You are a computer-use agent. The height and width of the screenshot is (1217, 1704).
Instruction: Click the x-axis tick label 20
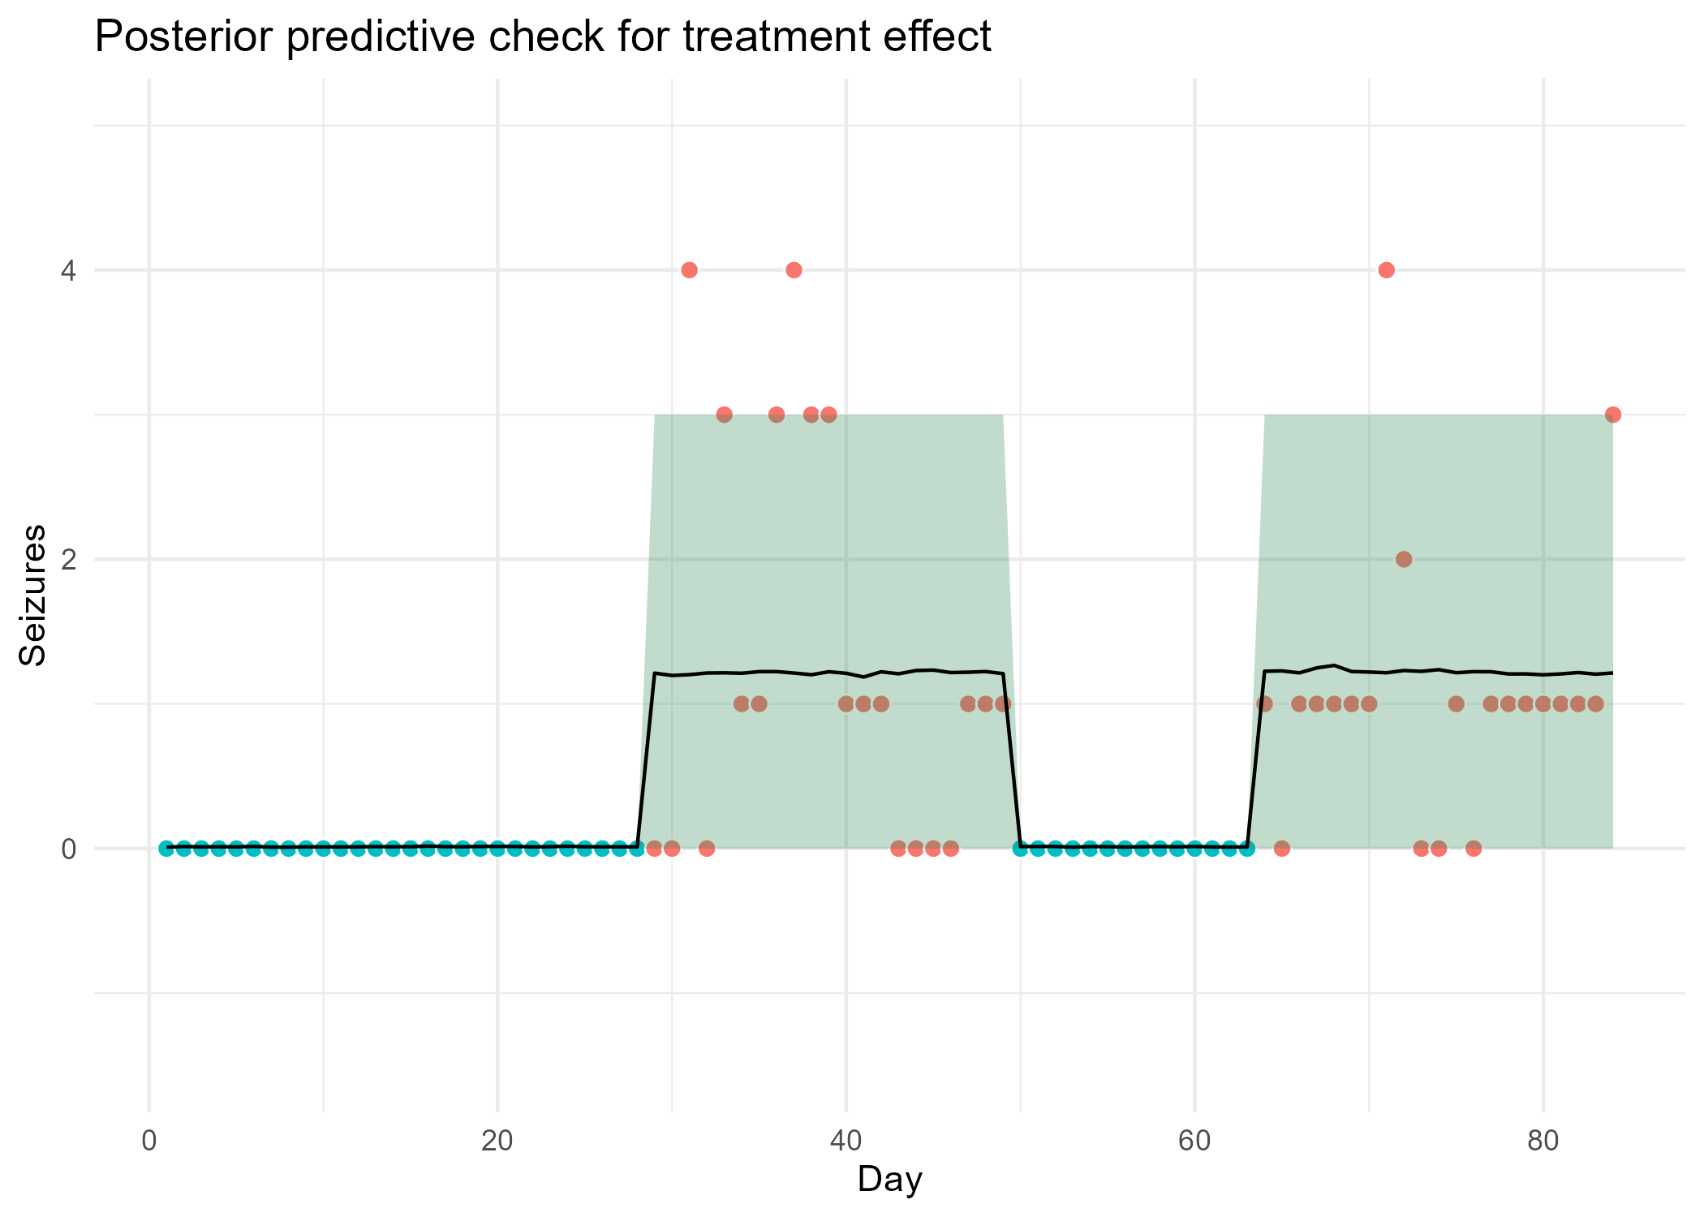pos(497,1142)
